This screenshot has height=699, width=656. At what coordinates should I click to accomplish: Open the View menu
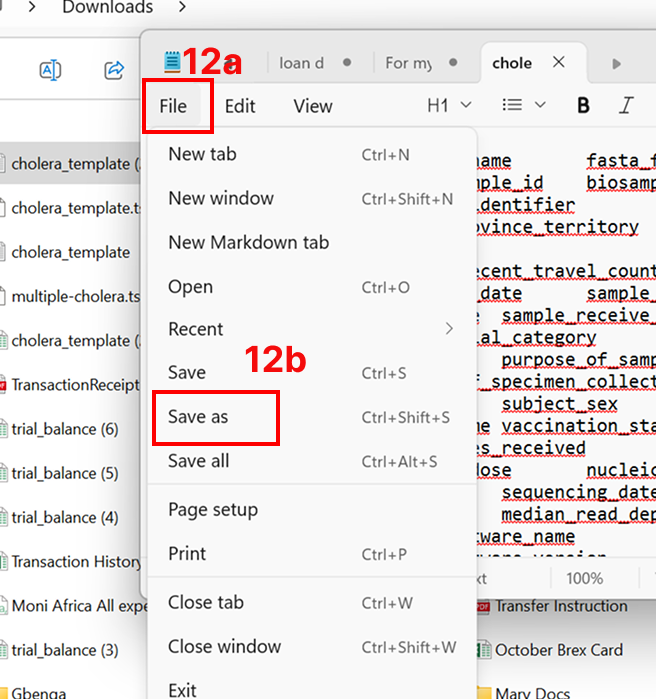tap(313, 106)
